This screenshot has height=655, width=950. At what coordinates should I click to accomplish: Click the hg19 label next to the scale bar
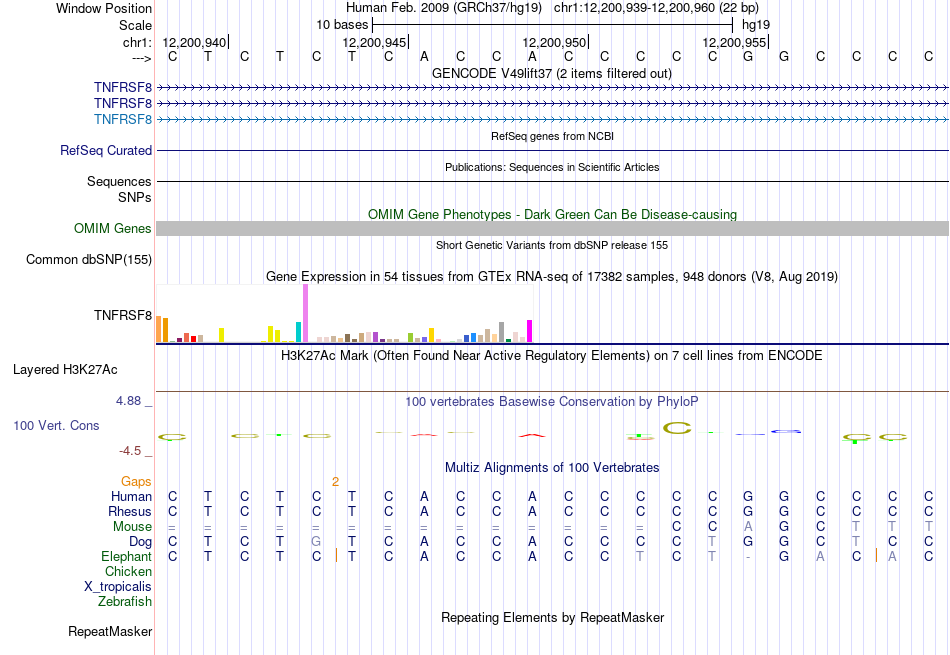point(756,25)
